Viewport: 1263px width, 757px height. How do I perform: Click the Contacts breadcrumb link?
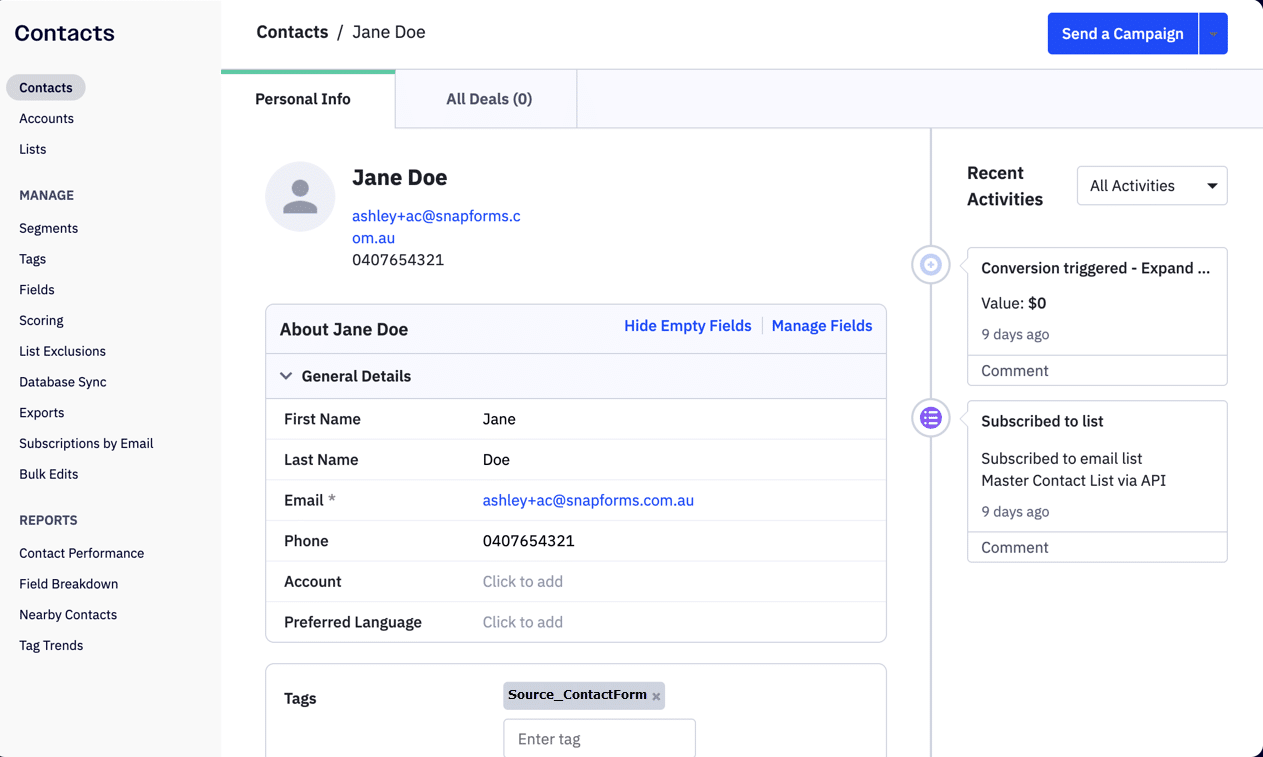292,32
